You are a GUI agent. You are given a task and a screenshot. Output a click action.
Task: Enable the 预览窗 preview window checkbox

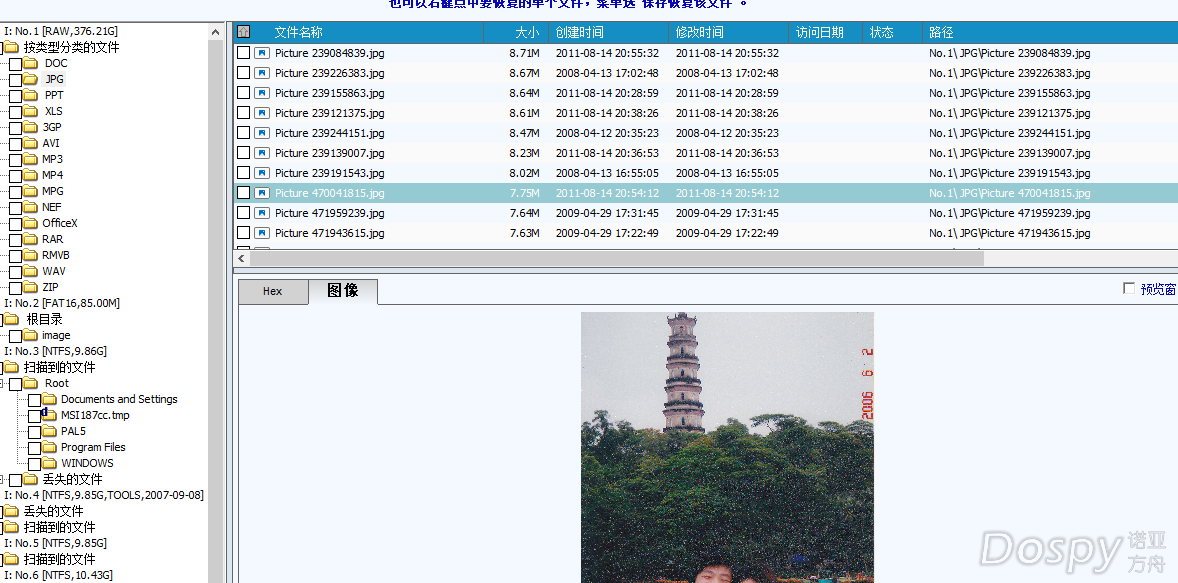(1129, 289)
